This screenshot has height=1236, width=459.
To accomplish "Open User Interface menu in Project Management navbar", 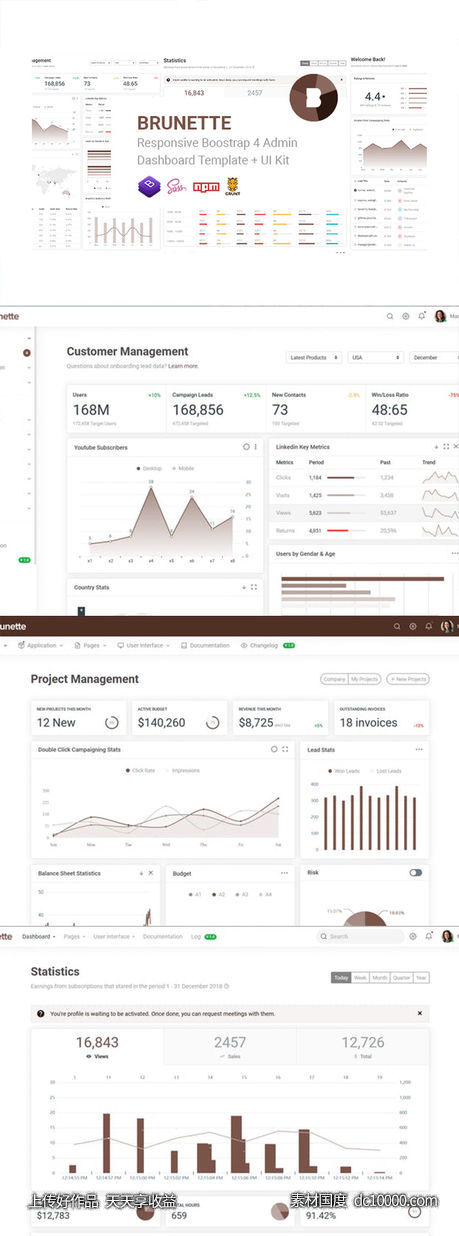I will [143, 645].
